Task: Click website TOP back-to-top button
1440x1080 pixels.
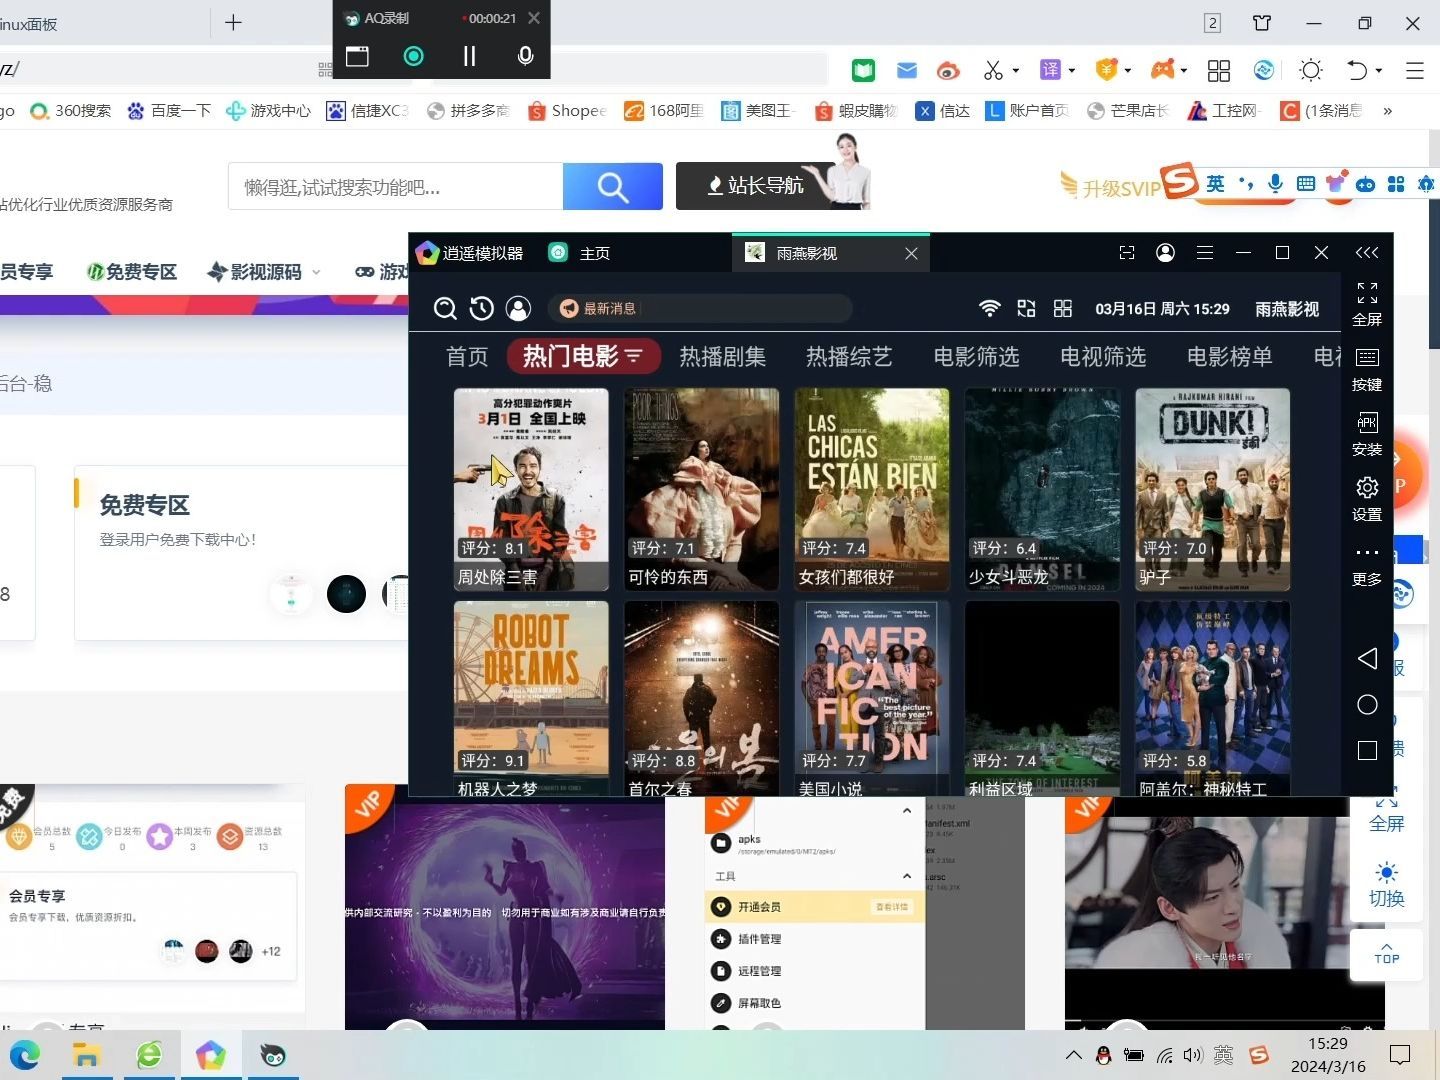Action: point(1386,953)
